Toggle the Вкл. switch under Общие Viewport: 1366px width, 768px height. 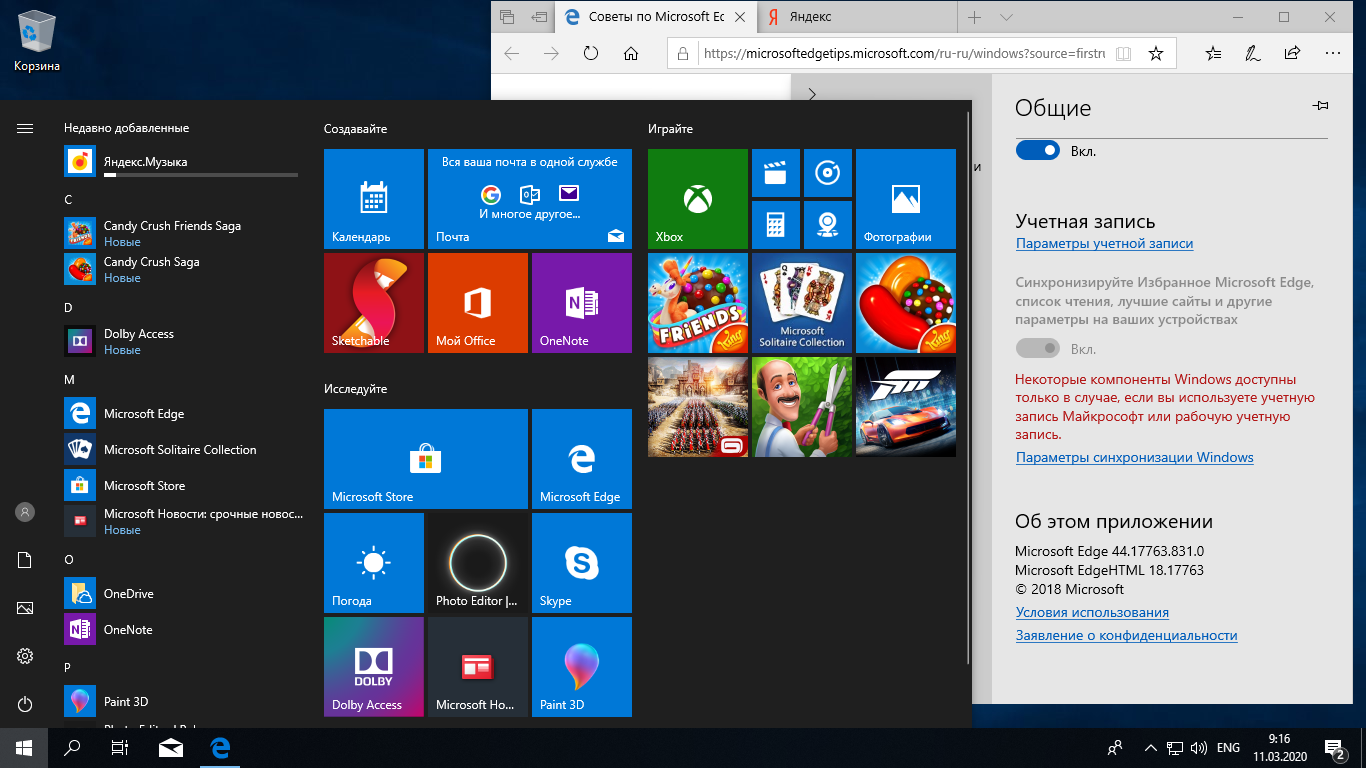(1037, 150)
